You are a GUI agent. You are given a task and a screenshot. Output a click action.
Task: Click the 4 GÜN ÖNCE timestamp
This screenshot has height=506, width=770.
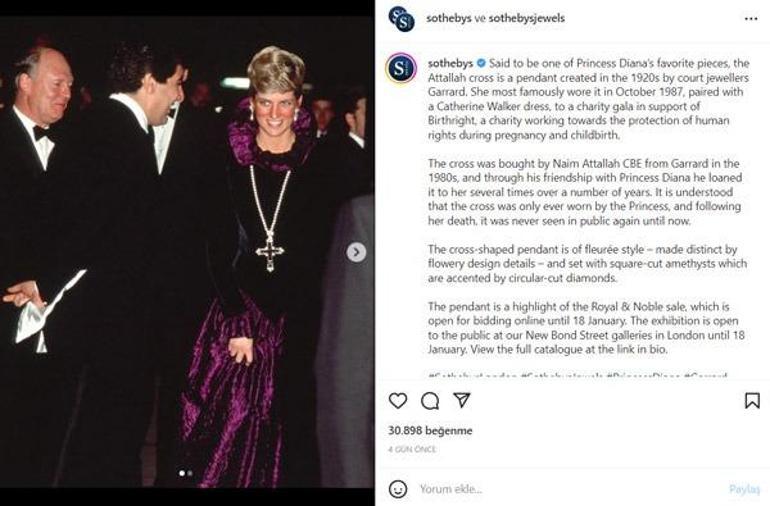[410, 449]
